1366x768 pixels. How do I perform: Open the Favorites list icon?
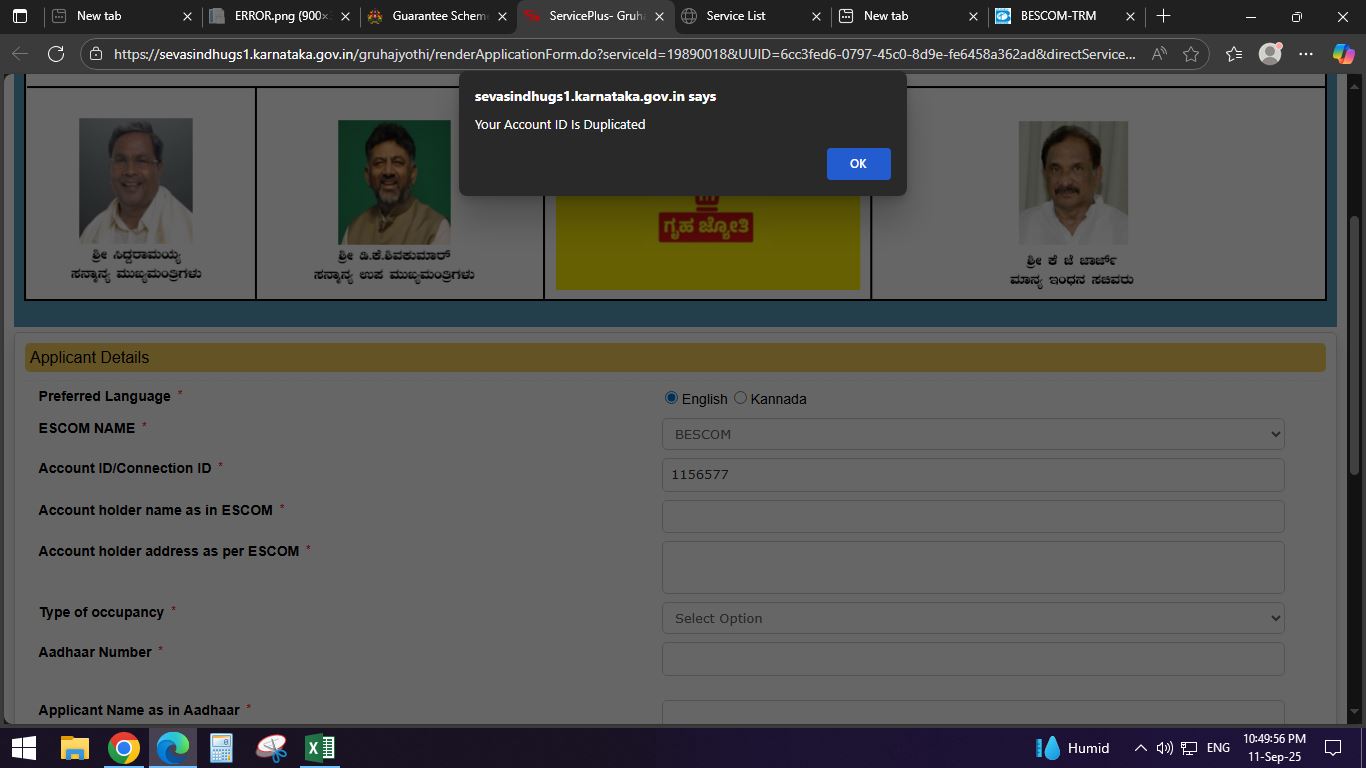[x=1234, y=54]
